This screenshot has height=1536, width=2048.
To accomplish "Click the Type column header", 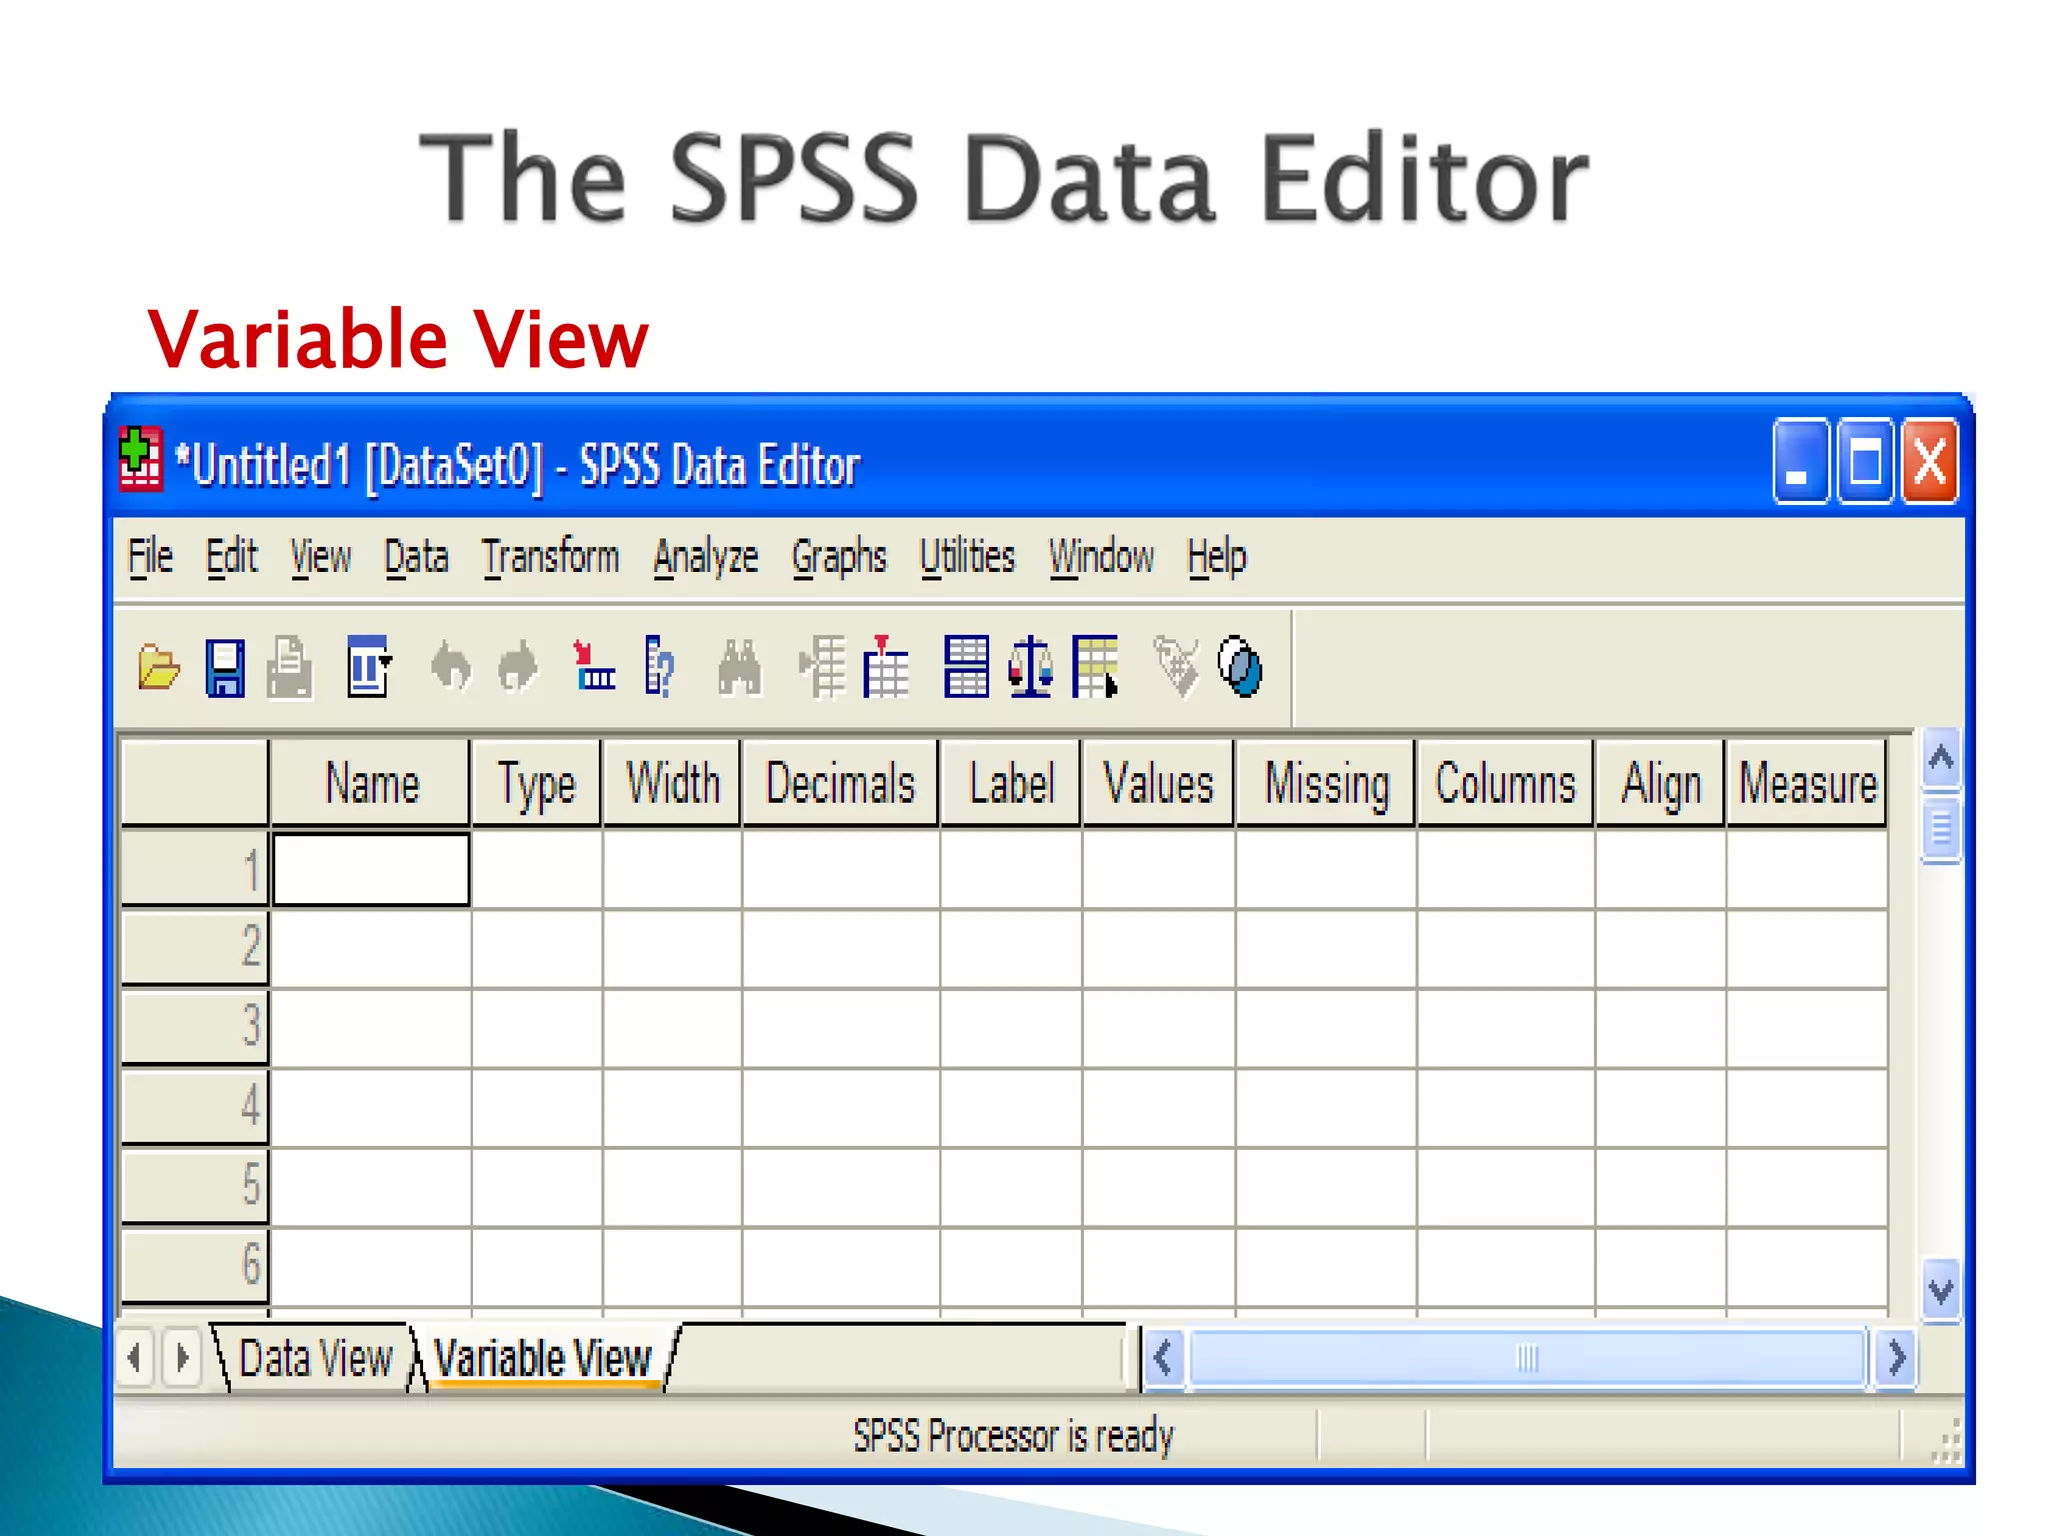I will pyautogui.click(x=537, y=783).
